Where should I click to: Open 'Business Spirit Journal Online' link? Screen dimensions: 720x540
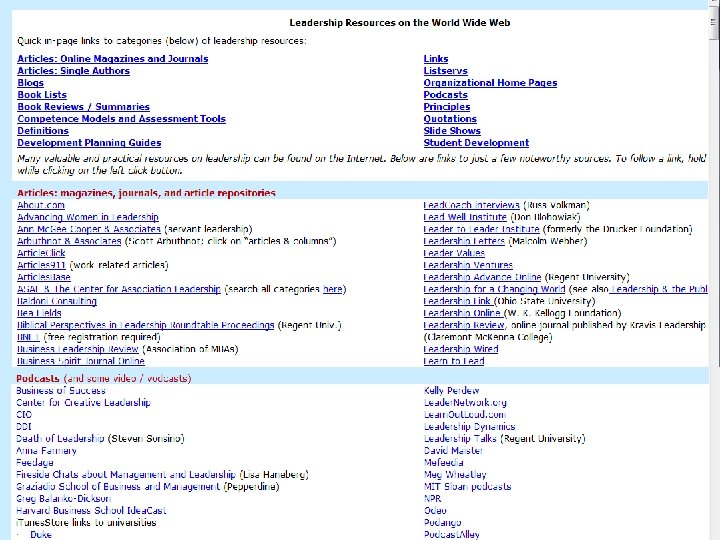click(81, 360)
